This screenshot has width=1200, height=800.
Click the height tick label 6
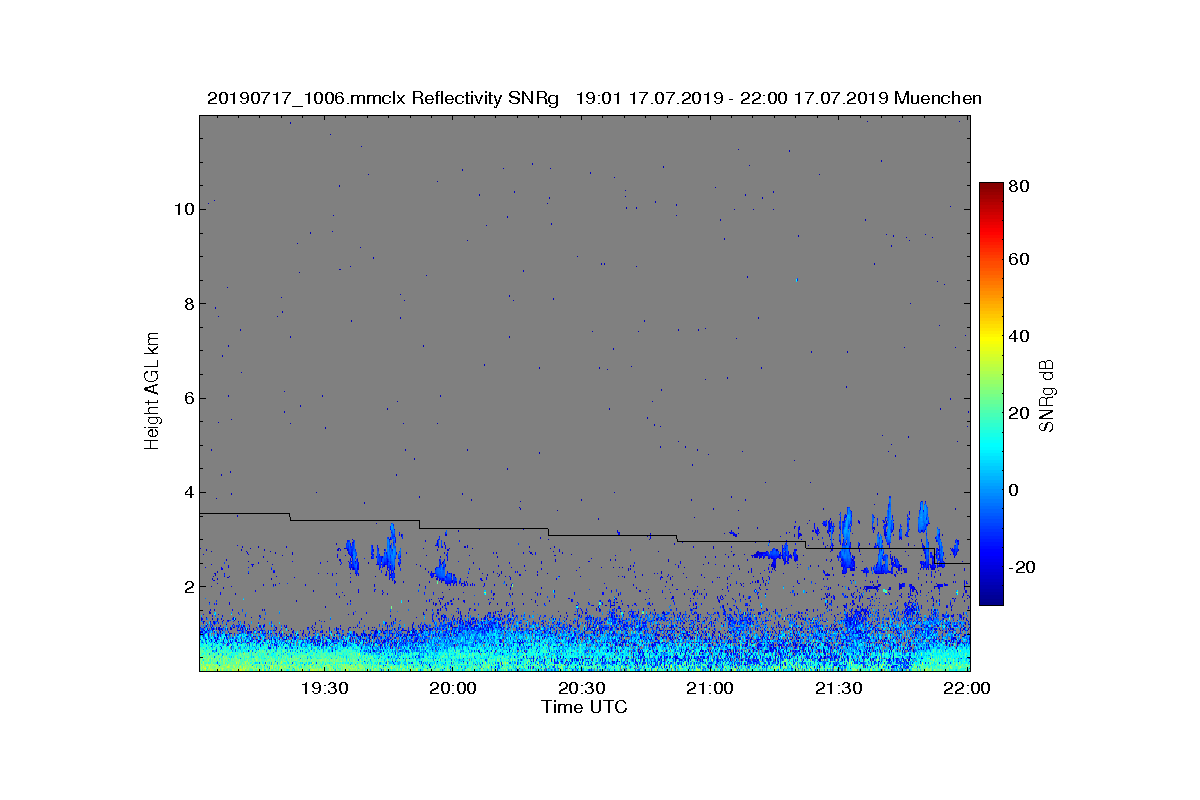pyautogui.click(x=188, y=398)
